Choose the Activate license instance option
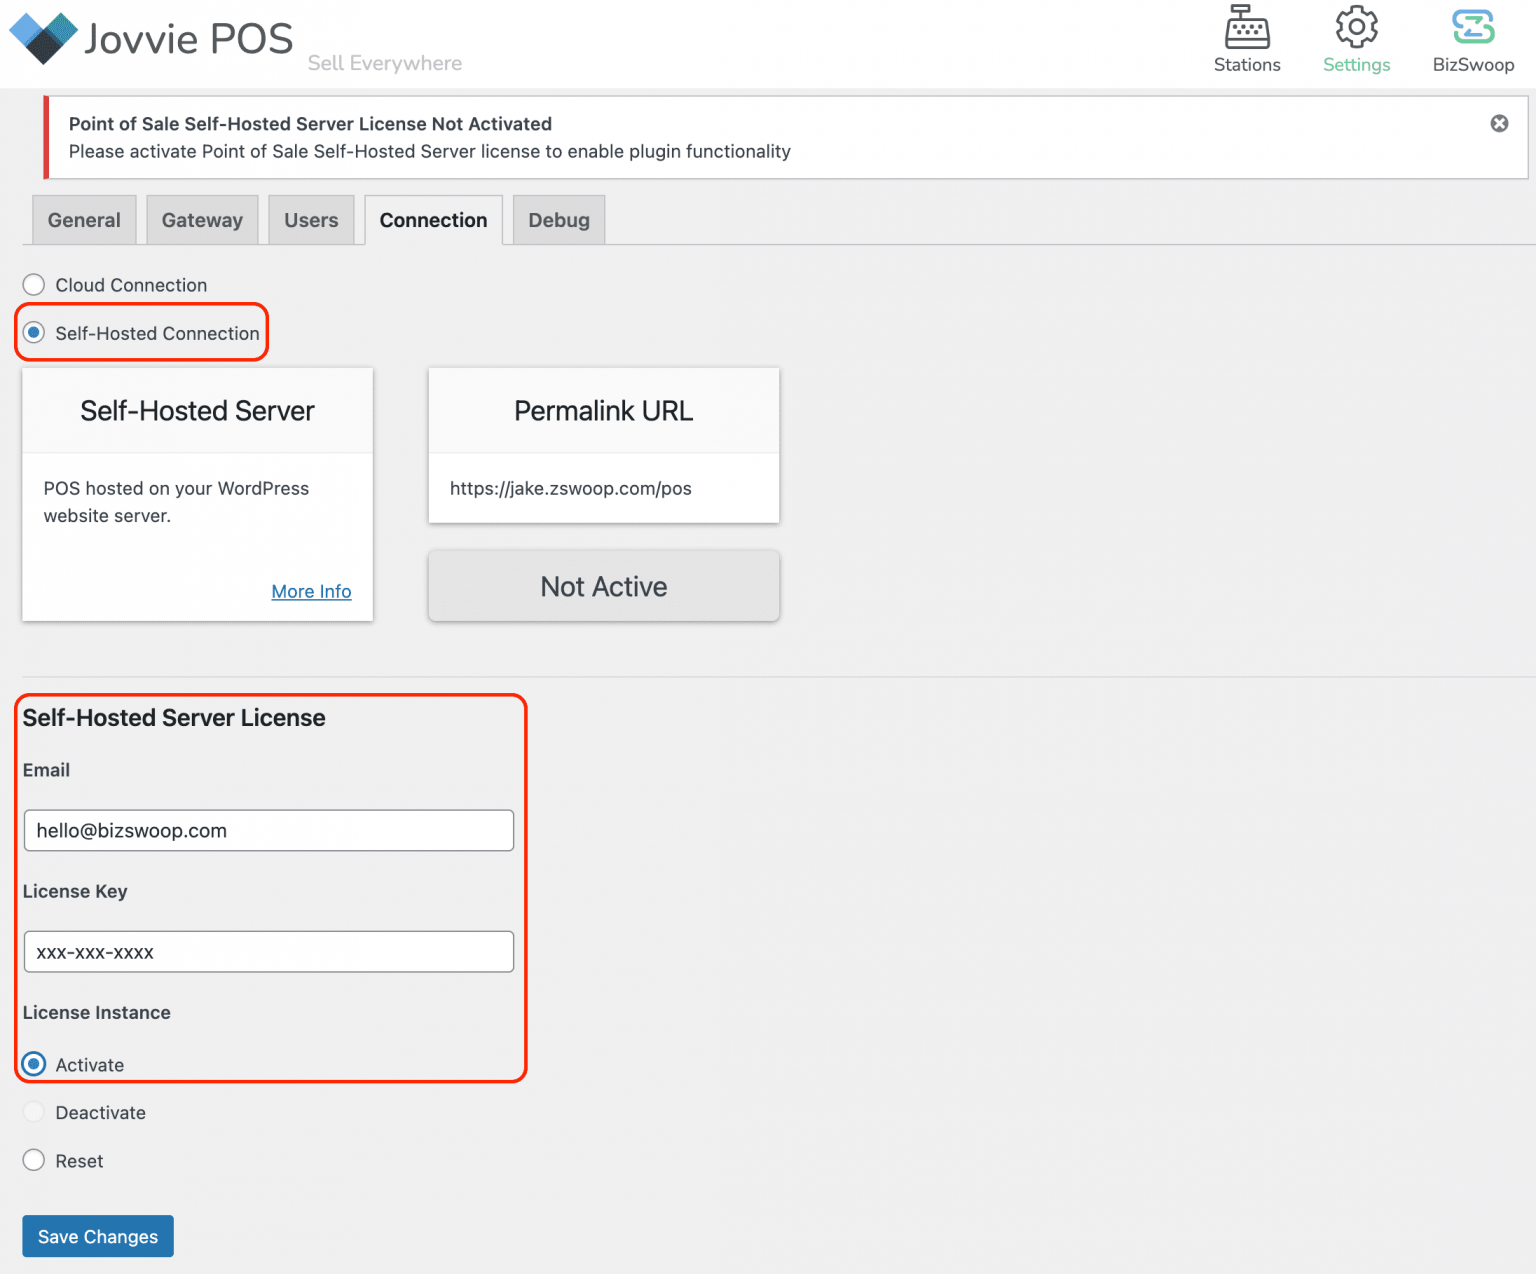 pos(34,1064)
